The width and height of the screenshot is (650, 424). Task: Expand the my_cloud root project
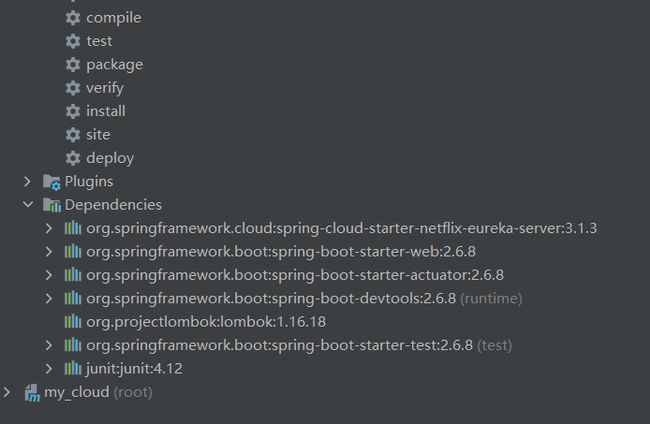[7, 392]
